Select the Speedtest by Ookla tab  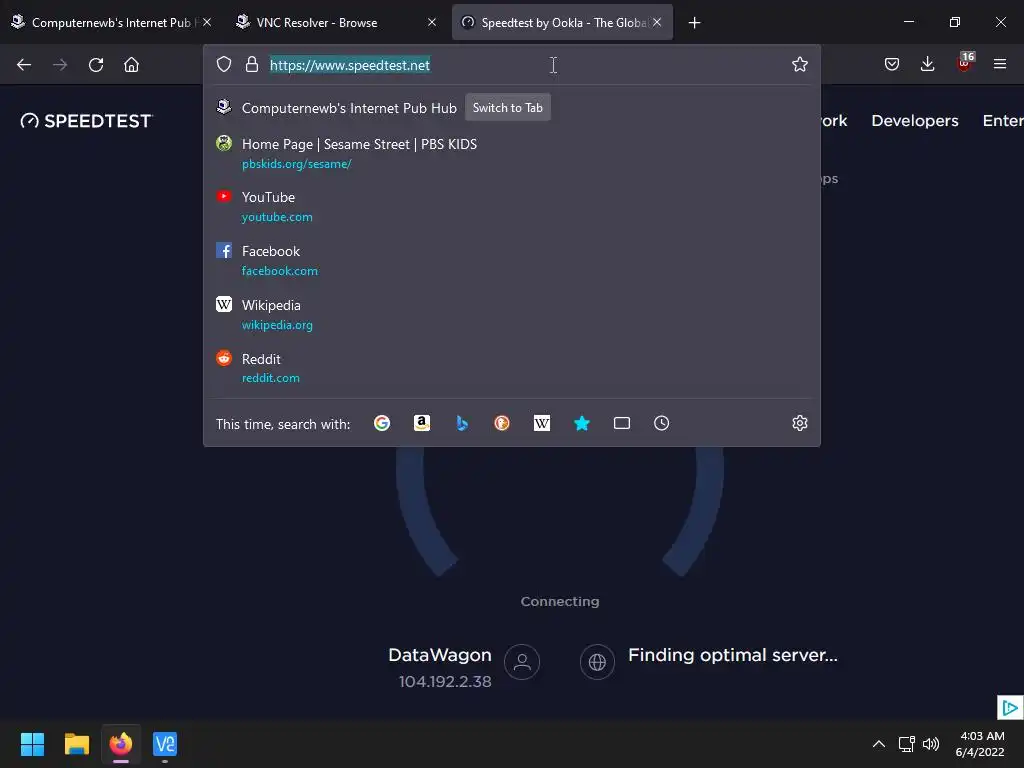(562, 22)
